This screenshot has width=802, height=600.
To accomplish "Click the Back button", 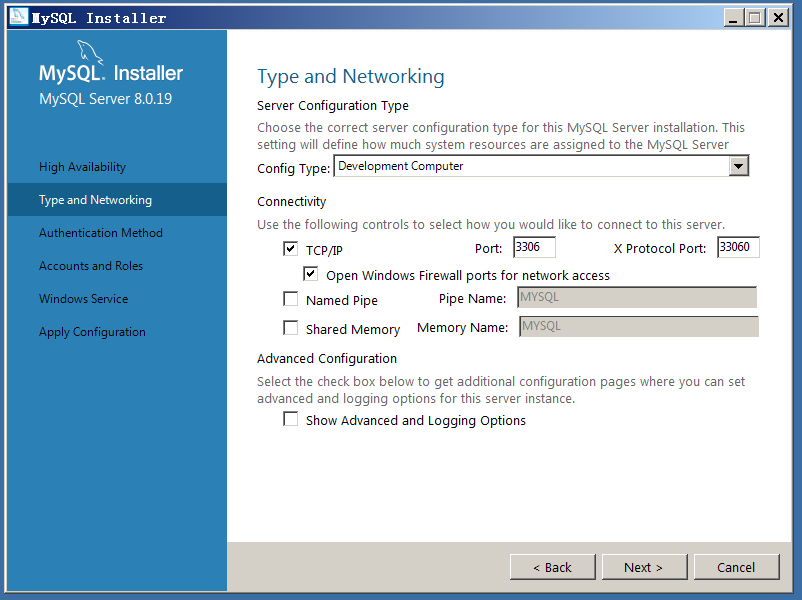I will coord(552,567).
